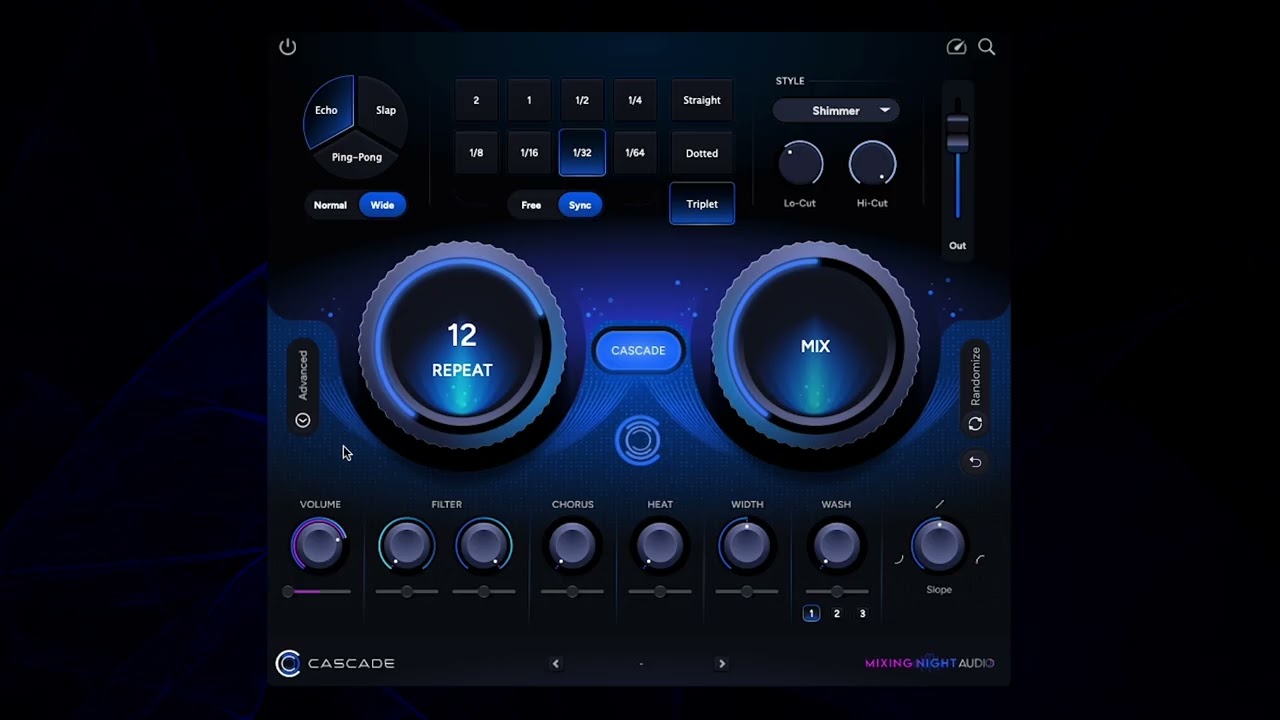
Task: Select Slap delay mode
Action: coord(384,110)
